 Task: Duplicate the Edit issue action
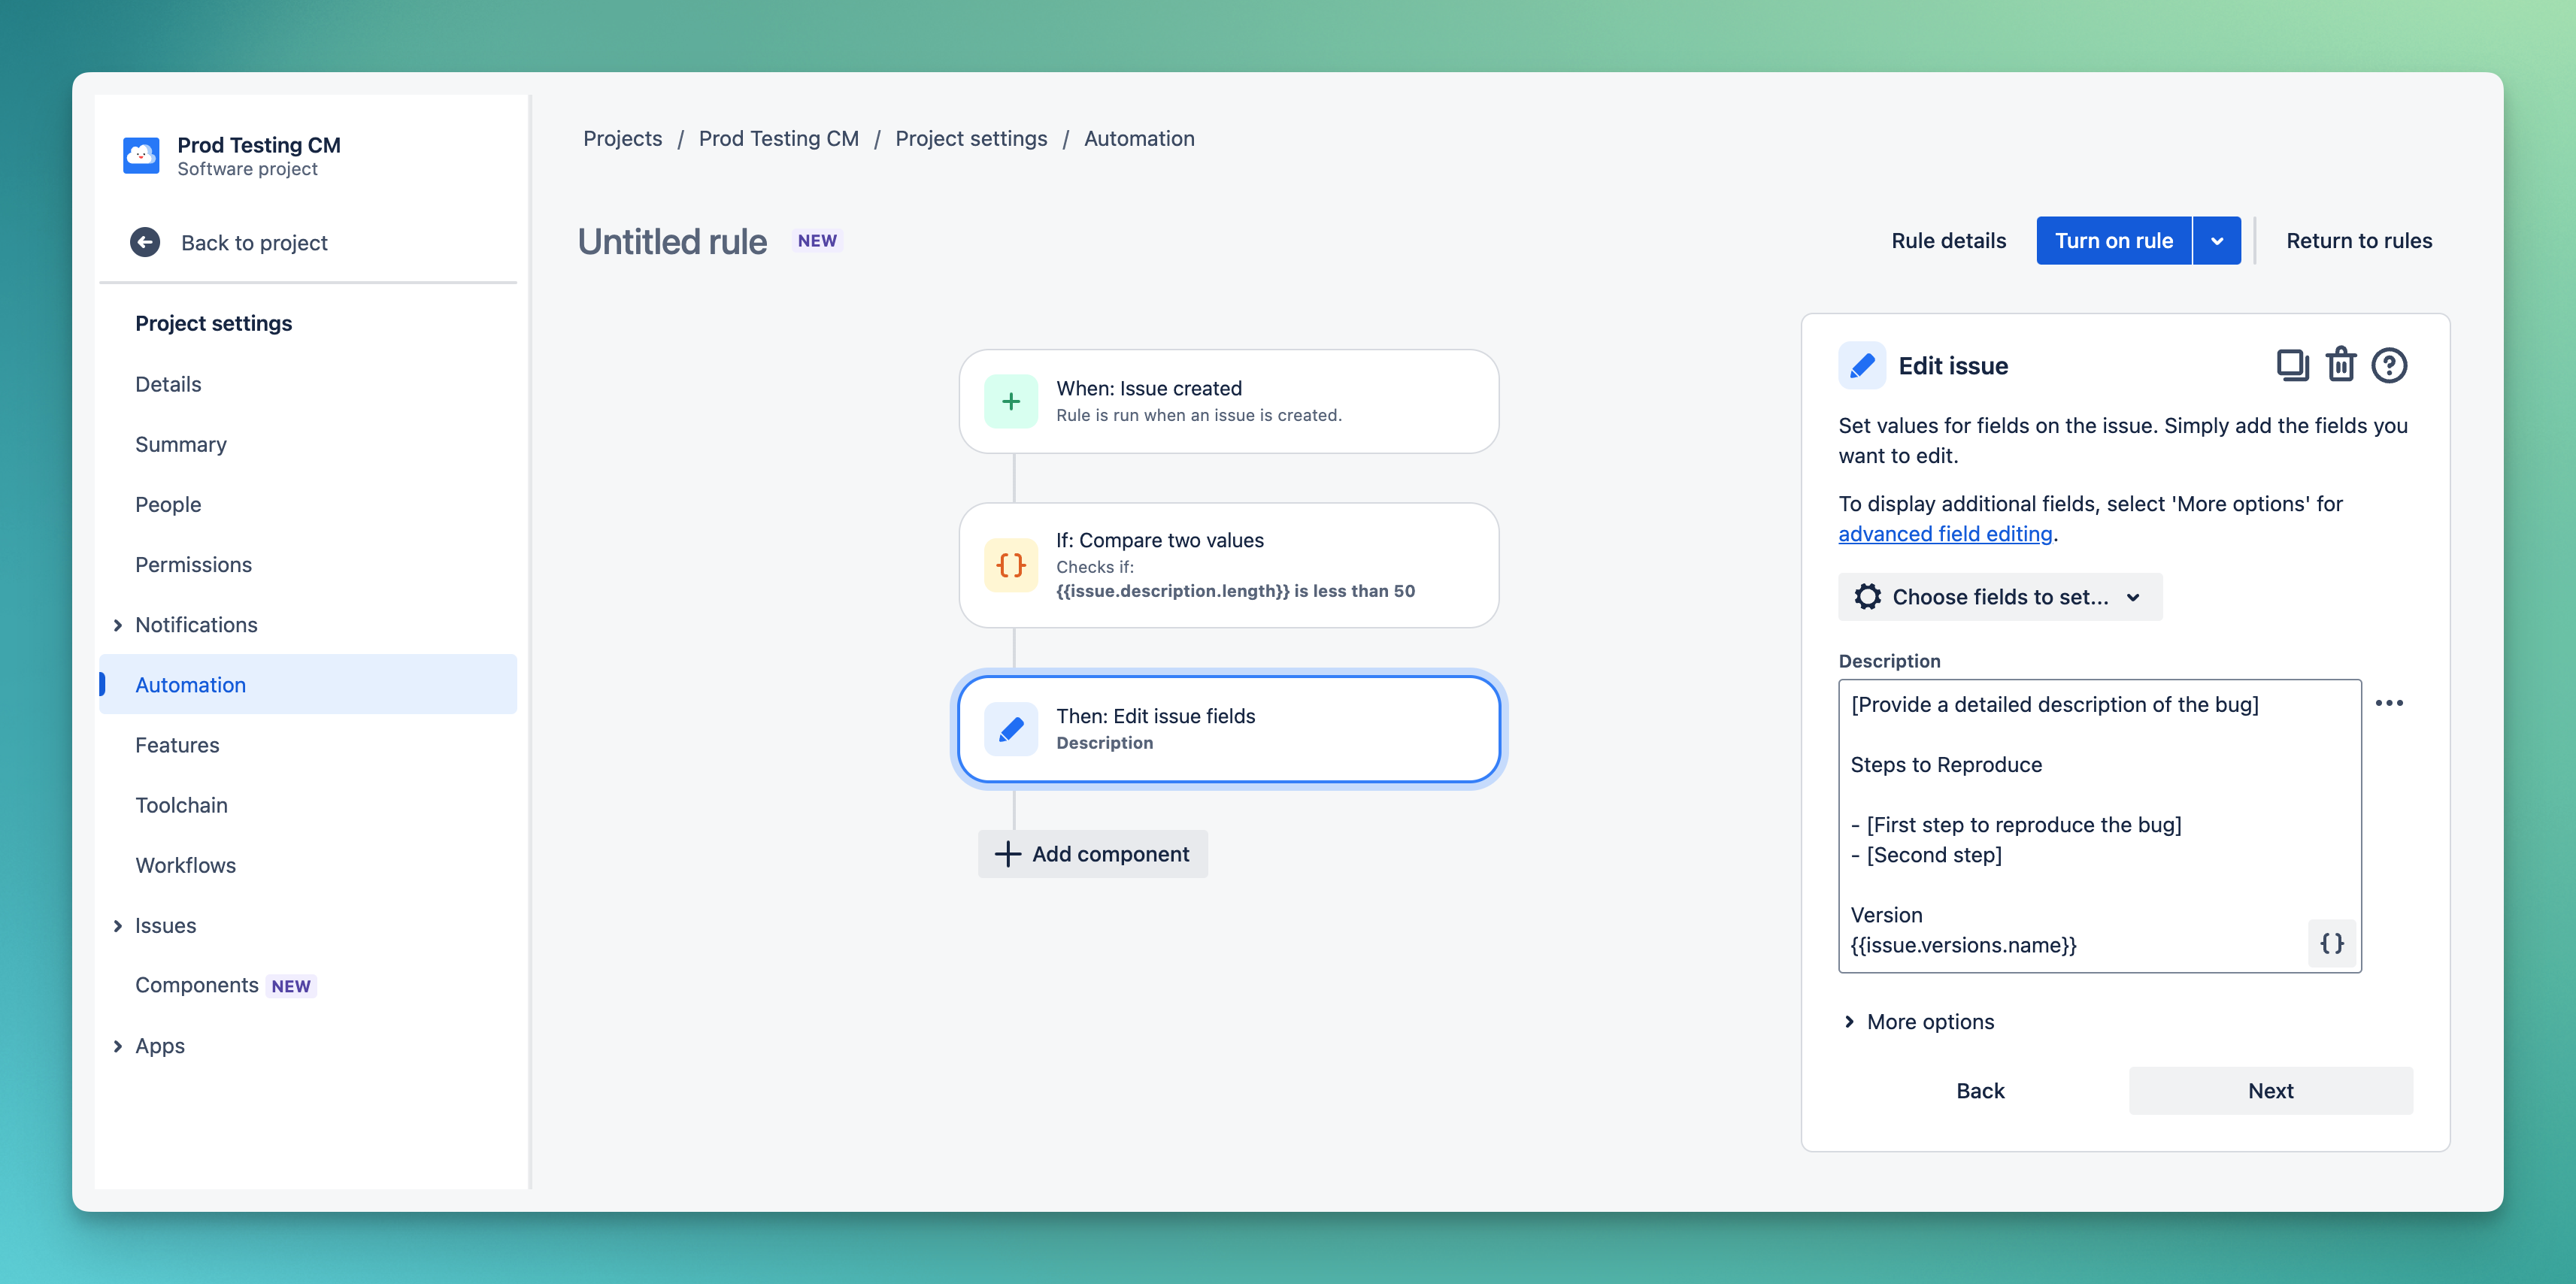[2293, 365]
